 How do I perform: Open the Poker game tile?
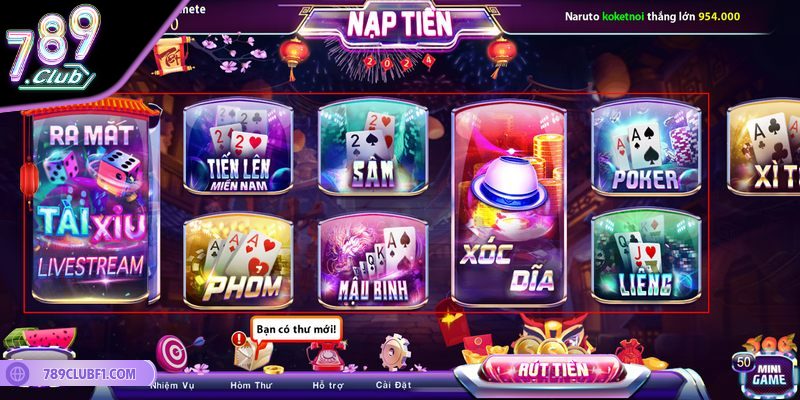click(646, 147)
